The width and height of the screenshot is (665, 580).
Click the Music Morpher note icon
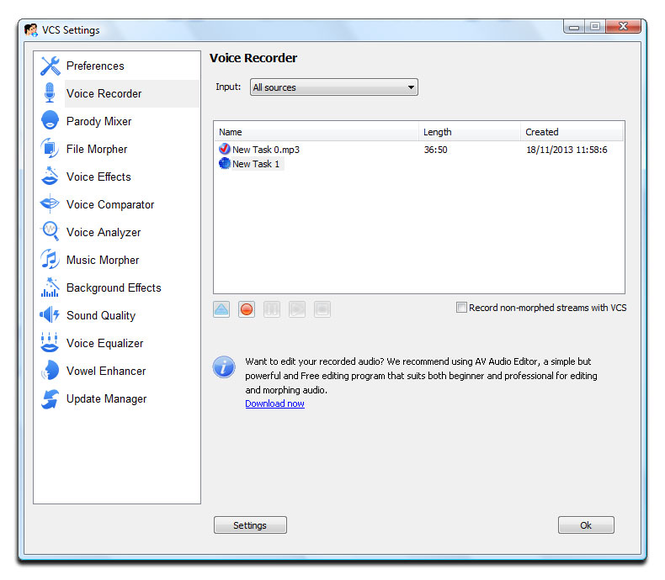(x=50, y=259)
